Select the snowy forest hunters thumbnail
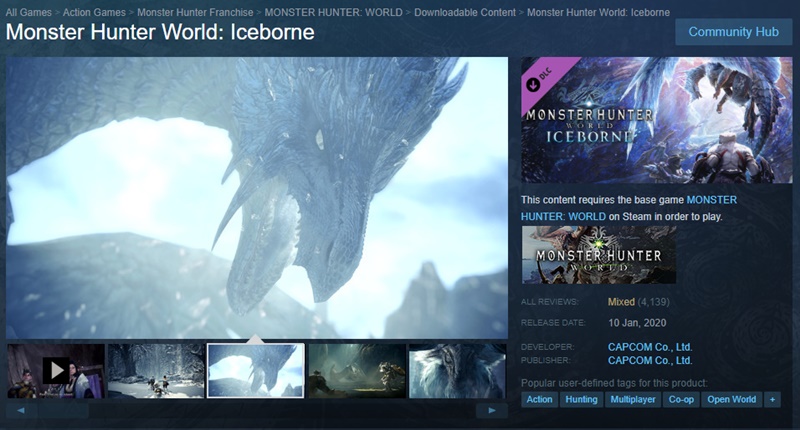Screen dimensions: 800x430 (x=156, y=371)
